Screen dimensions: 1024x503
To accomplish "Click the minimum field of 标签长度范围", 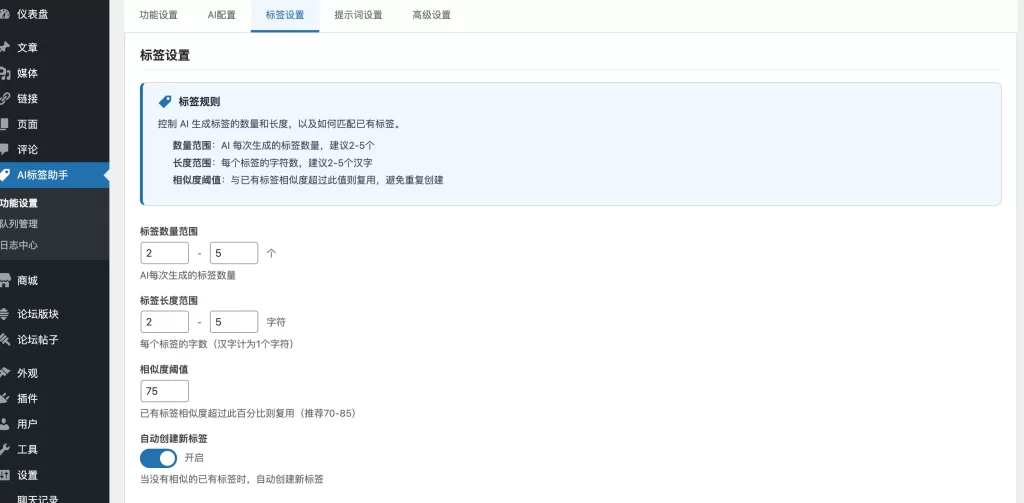I will (165, 322).
